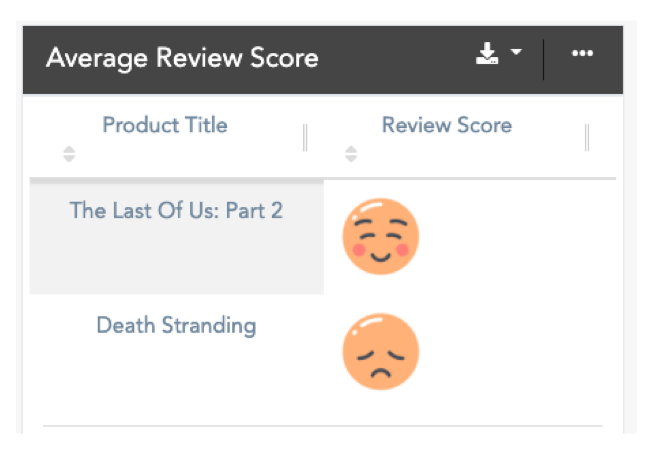Click empty space right of the sad emoji
650x461 pixels.
(510, 351)
